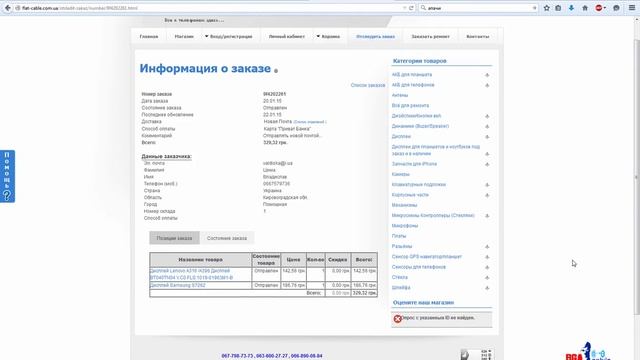Open the Дисплей Lenovo A316 product link
Image resolution: width=640 pixels, height=360 pixels.
coord(191,274)
